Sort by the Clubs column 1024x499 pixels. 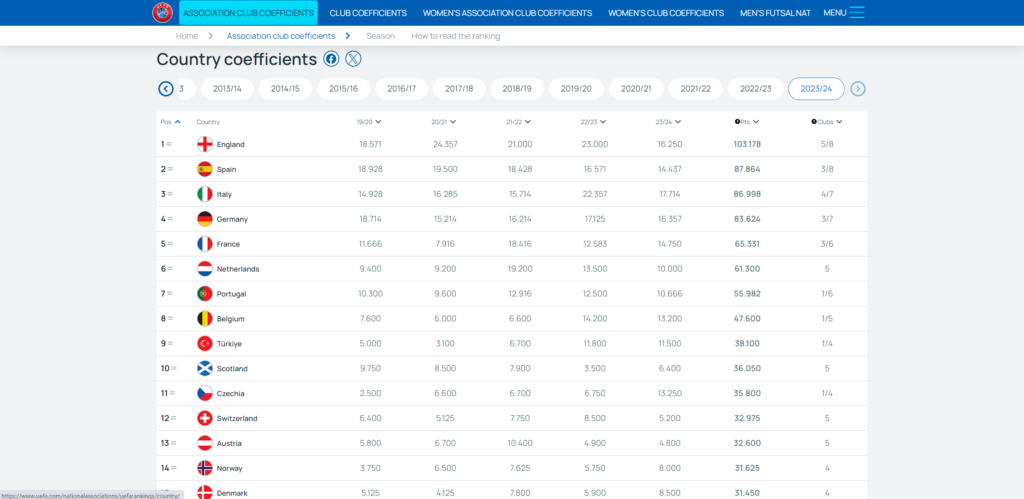coord(826,122)
